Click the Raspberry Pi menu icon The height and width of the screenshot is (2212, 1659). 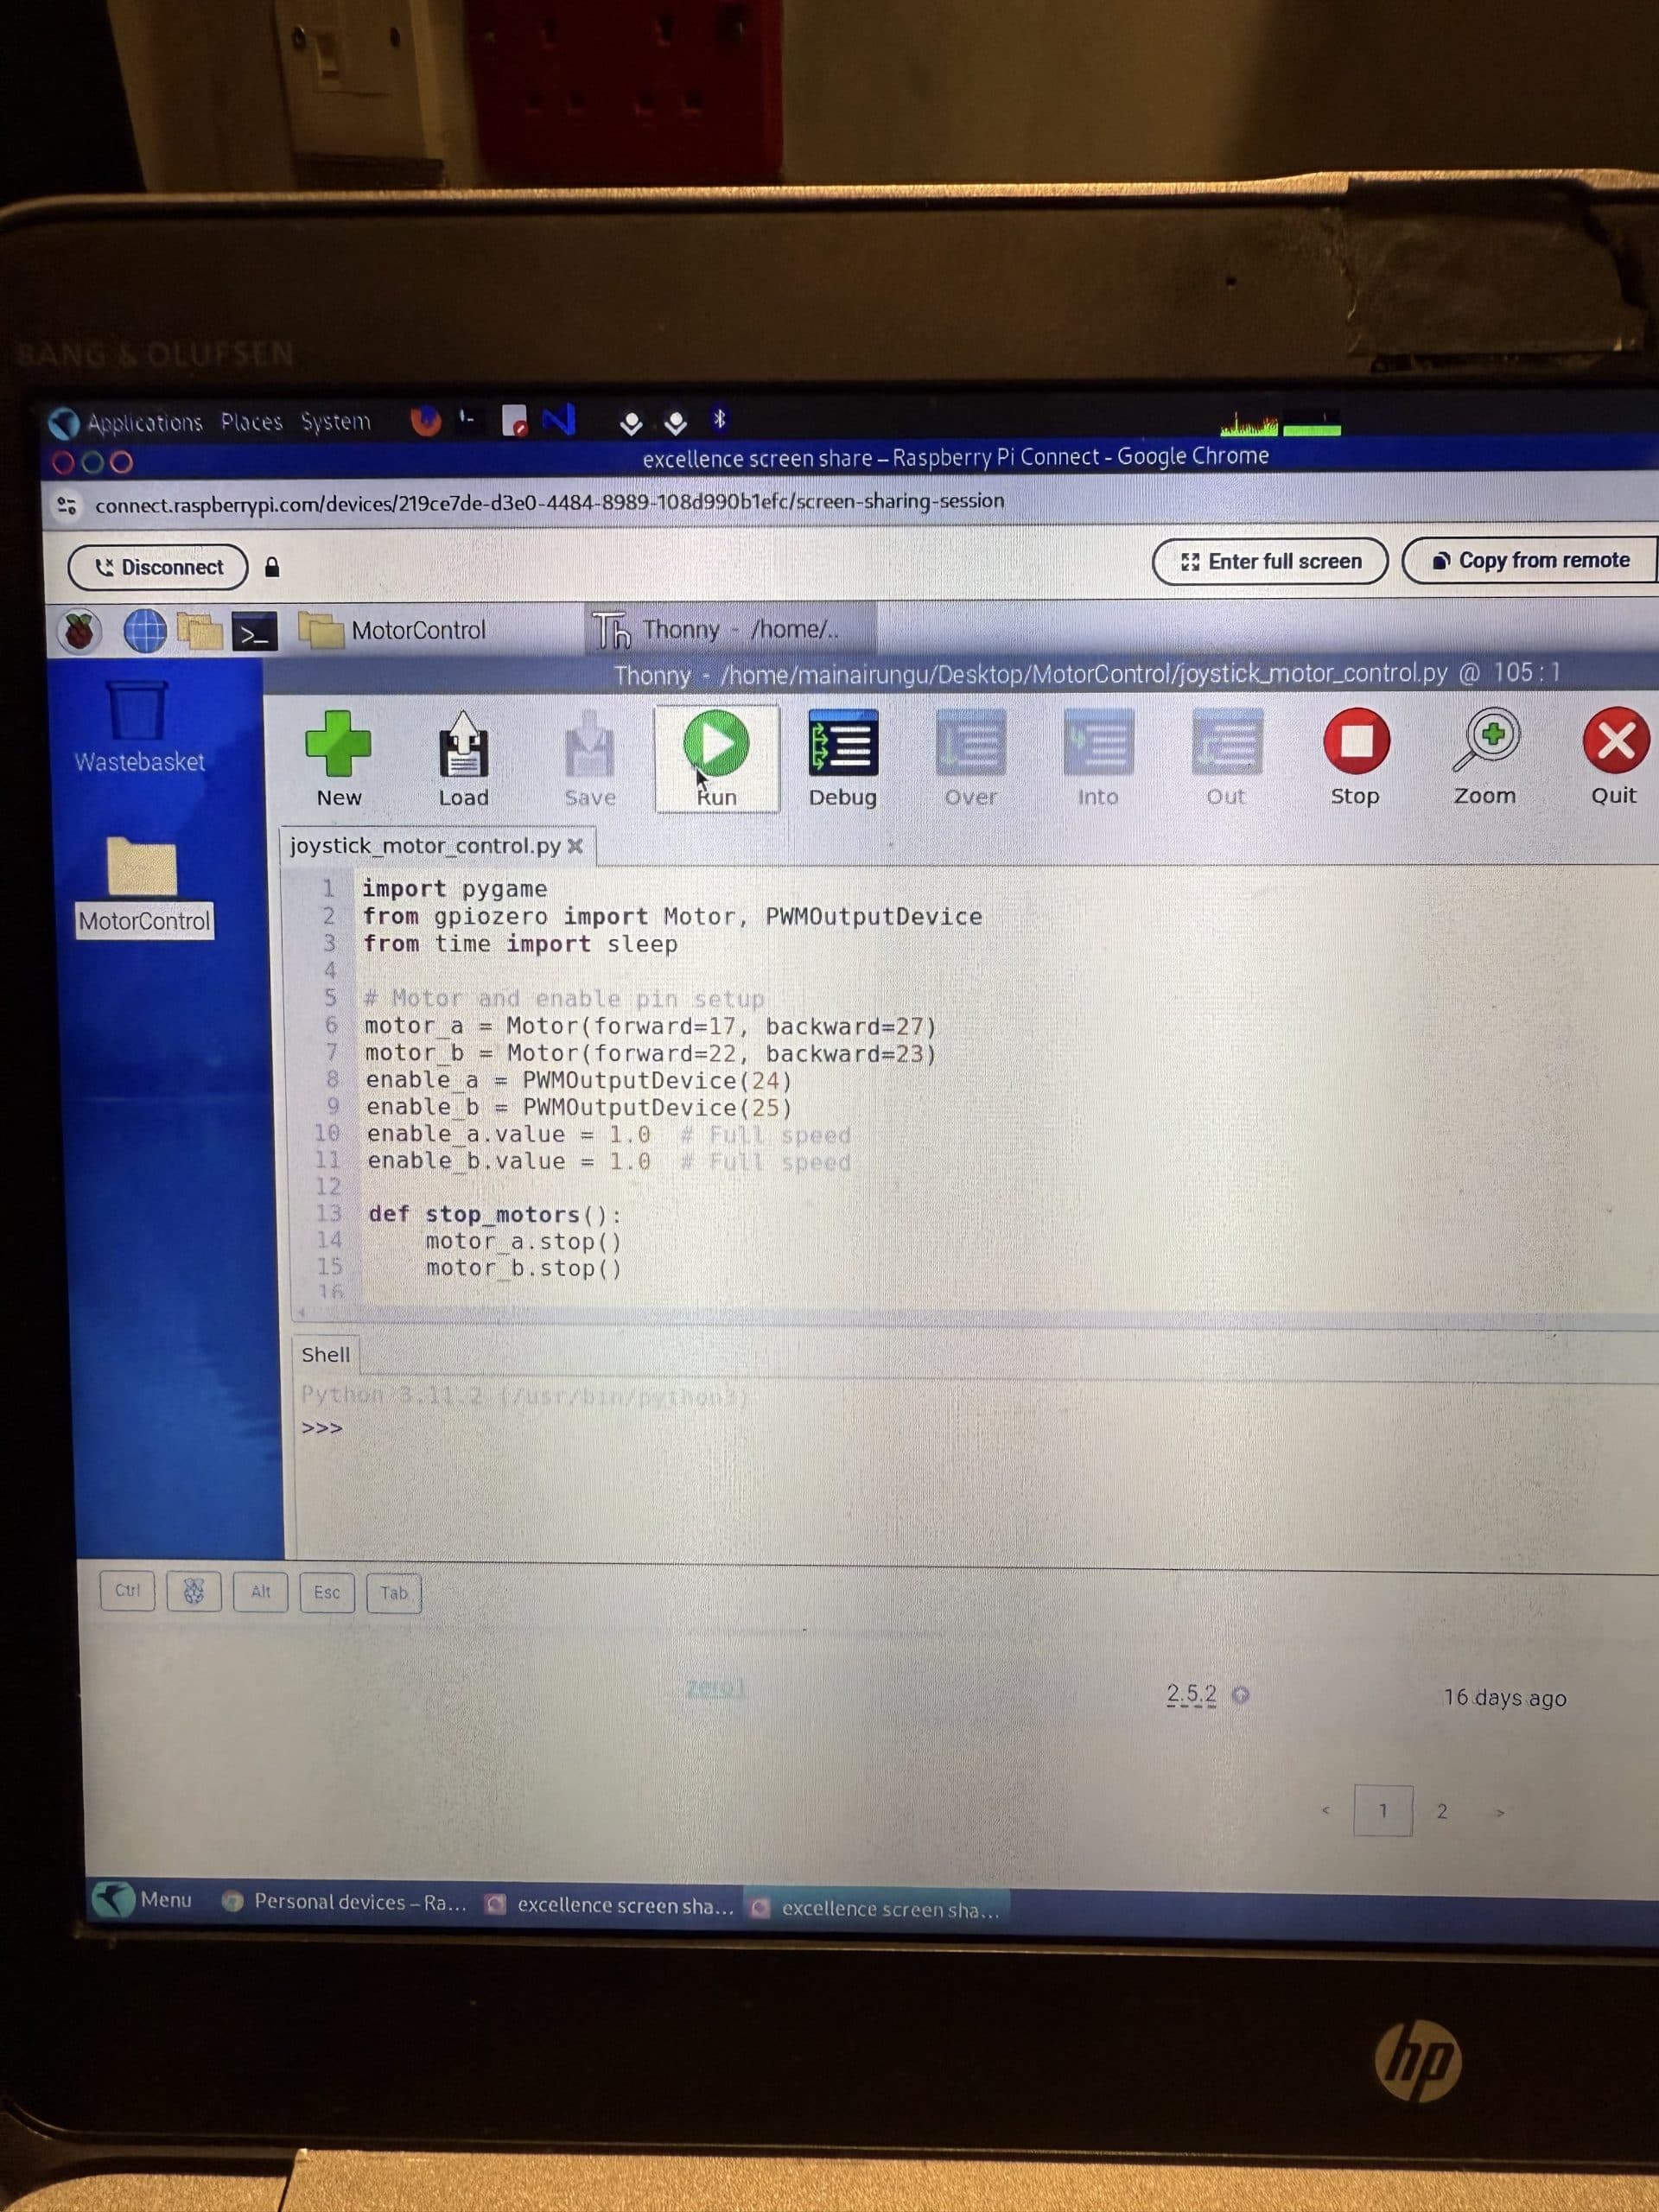click(x=79, y=632)
